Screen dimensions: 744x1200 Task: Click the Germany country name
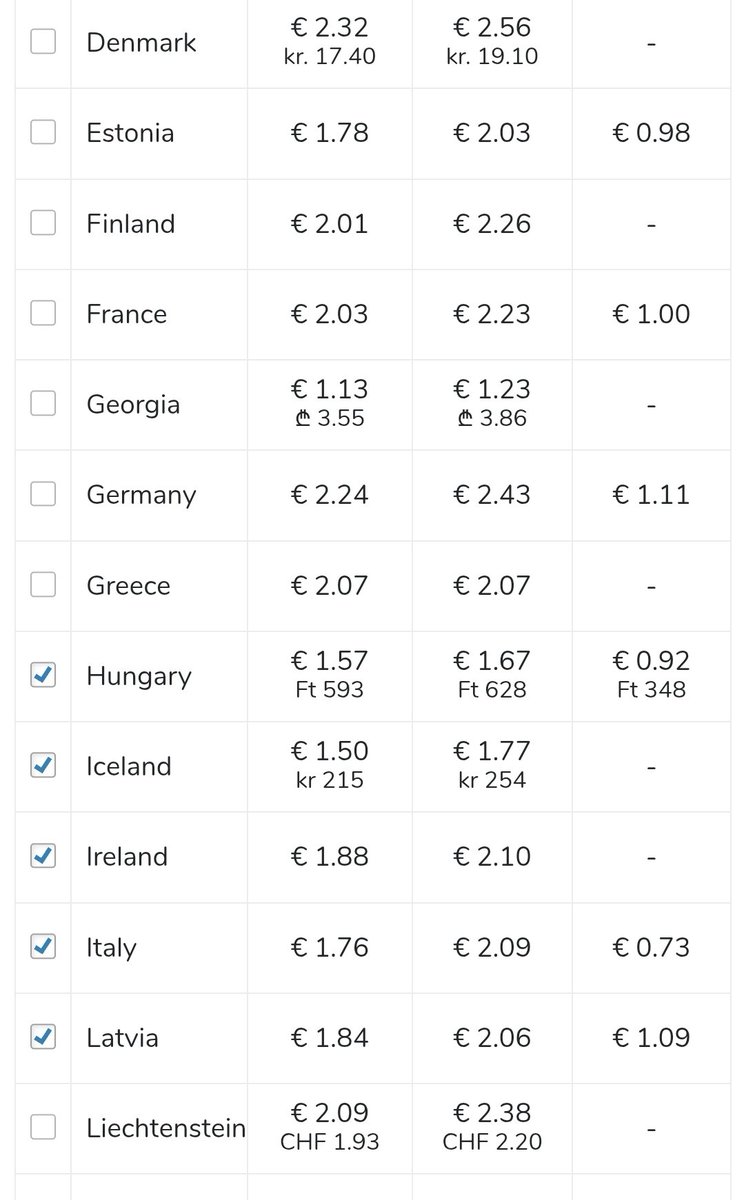coord(141,495)
